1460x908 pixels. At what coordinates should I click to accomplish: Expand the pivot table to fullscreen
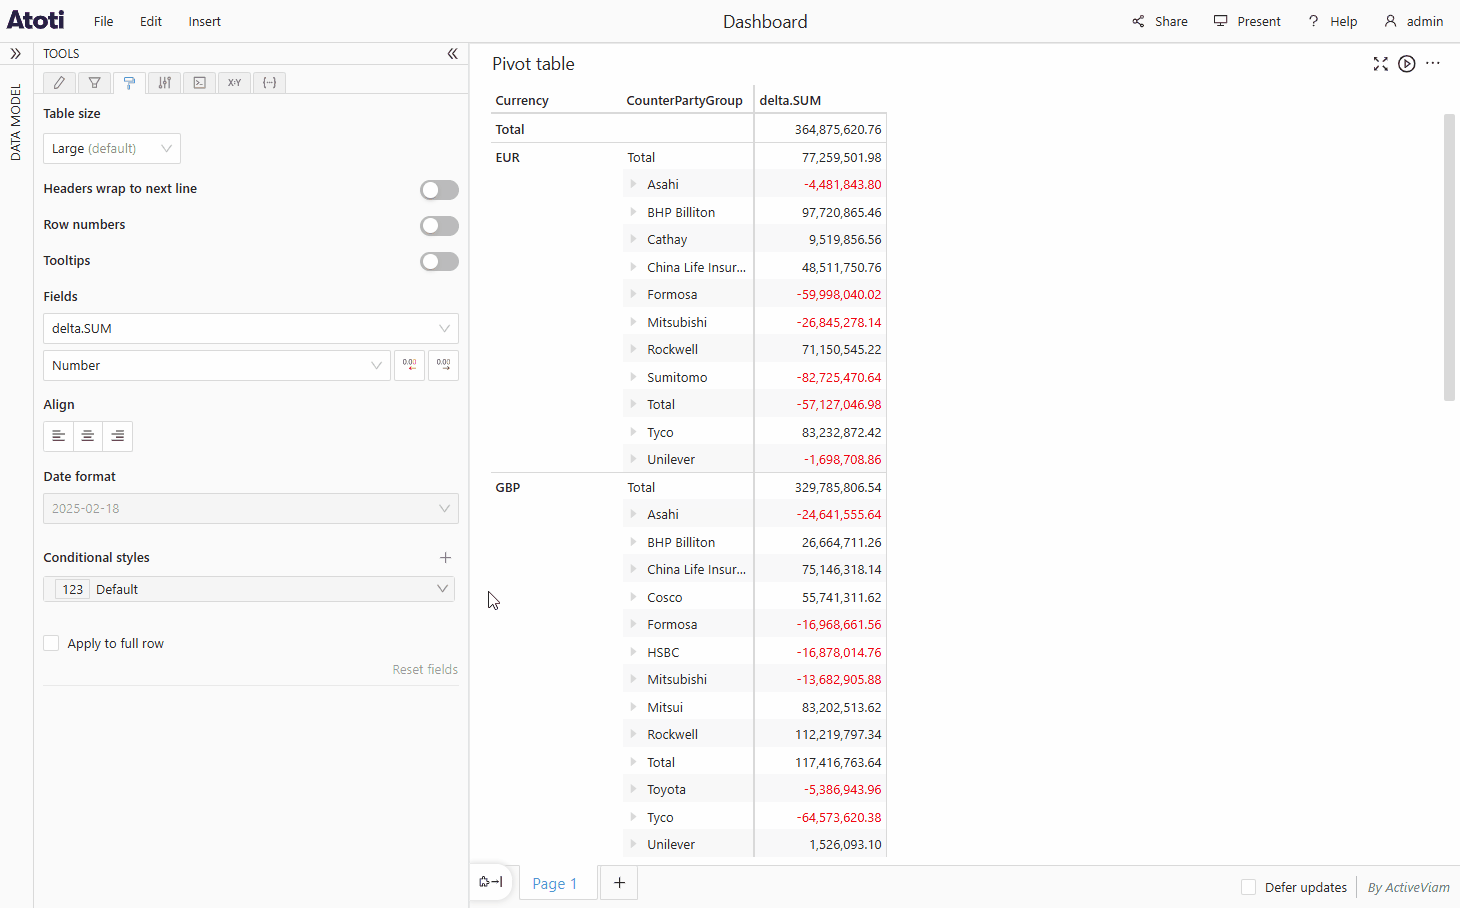click(1381, 63)
